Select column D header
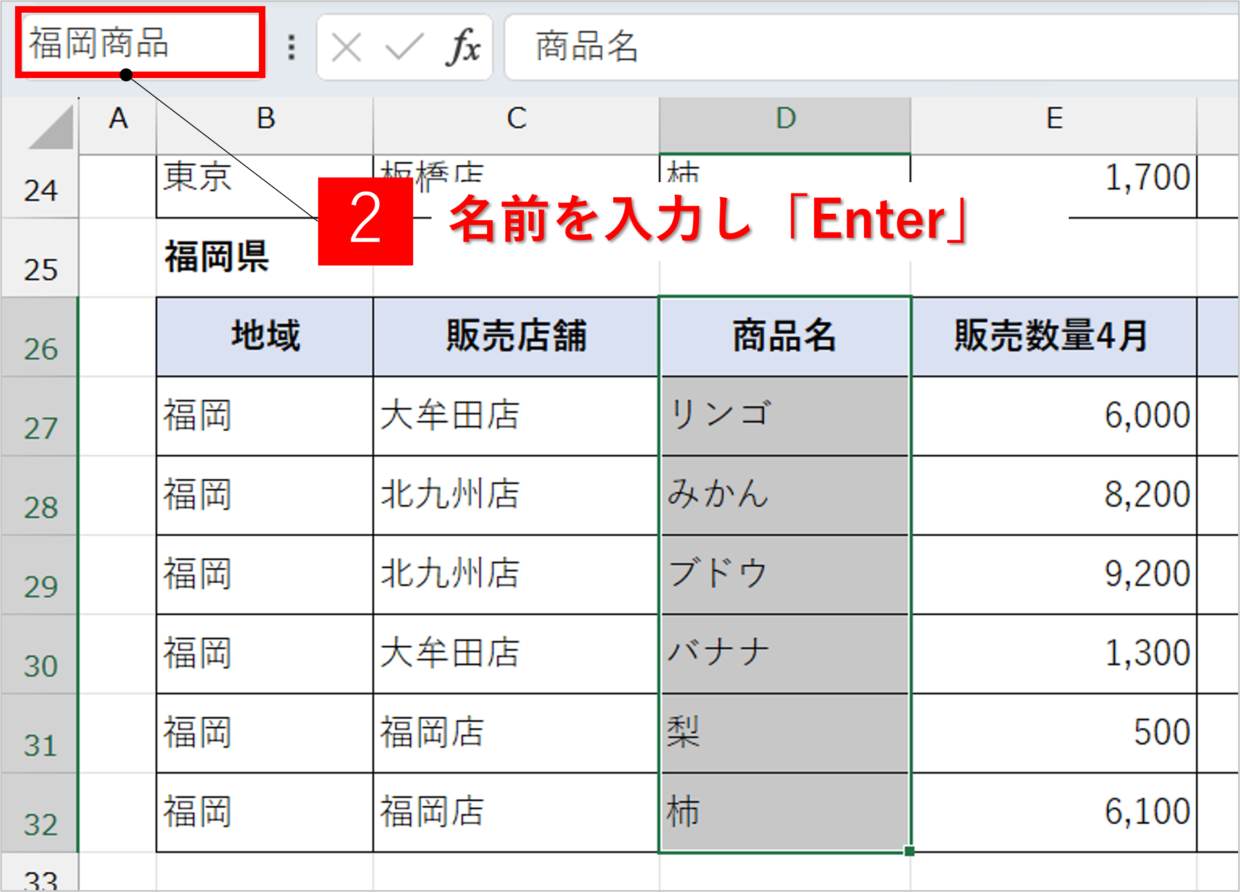Viewport: 1240px width, 892px height. (785, 119)
